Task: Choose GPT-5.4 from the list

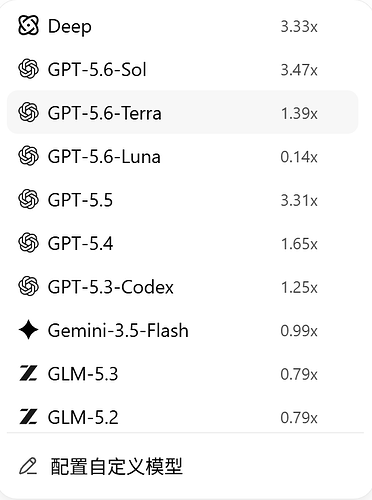Action: pos(183,243)
